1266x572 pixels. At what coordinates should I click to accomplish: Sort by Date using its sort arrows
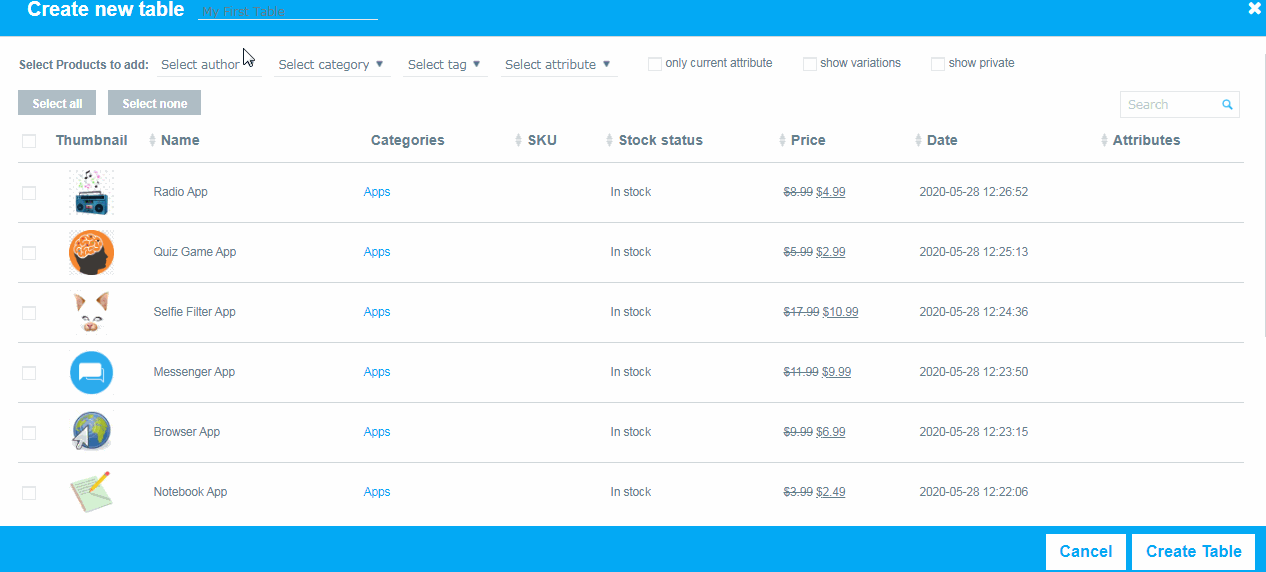(919, 140)
